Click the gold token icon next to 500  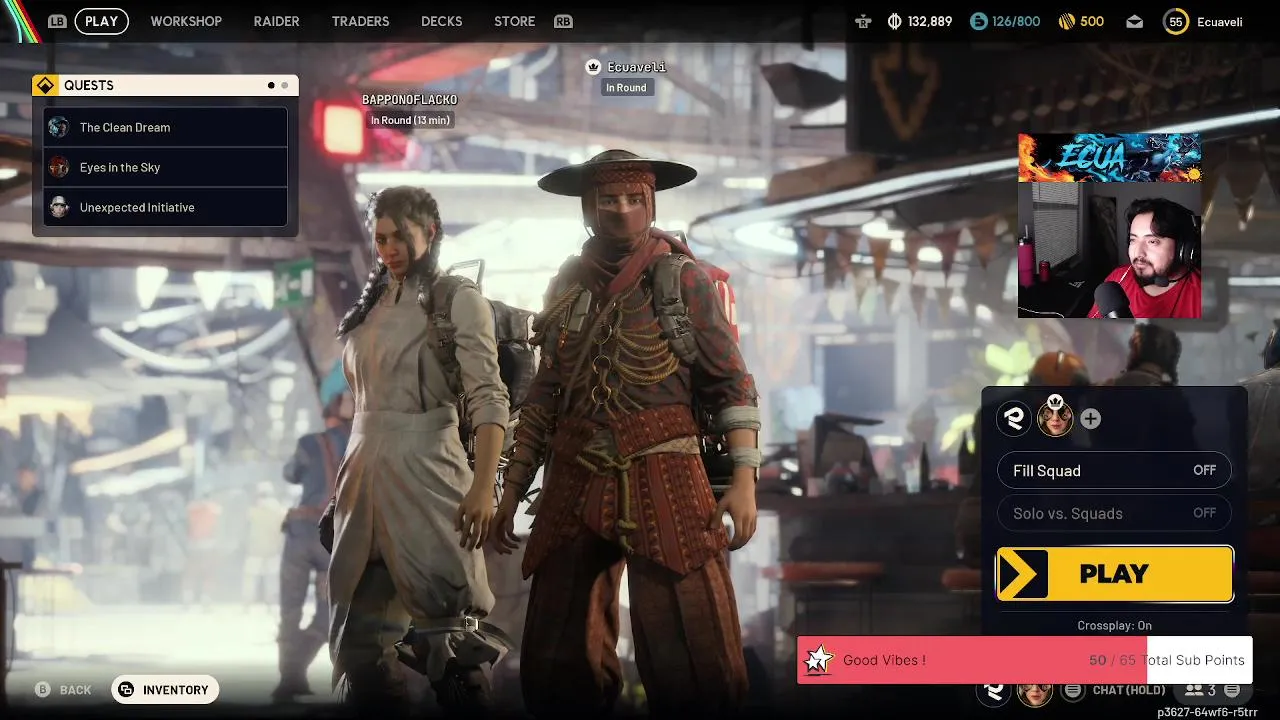click(1066, 21)
